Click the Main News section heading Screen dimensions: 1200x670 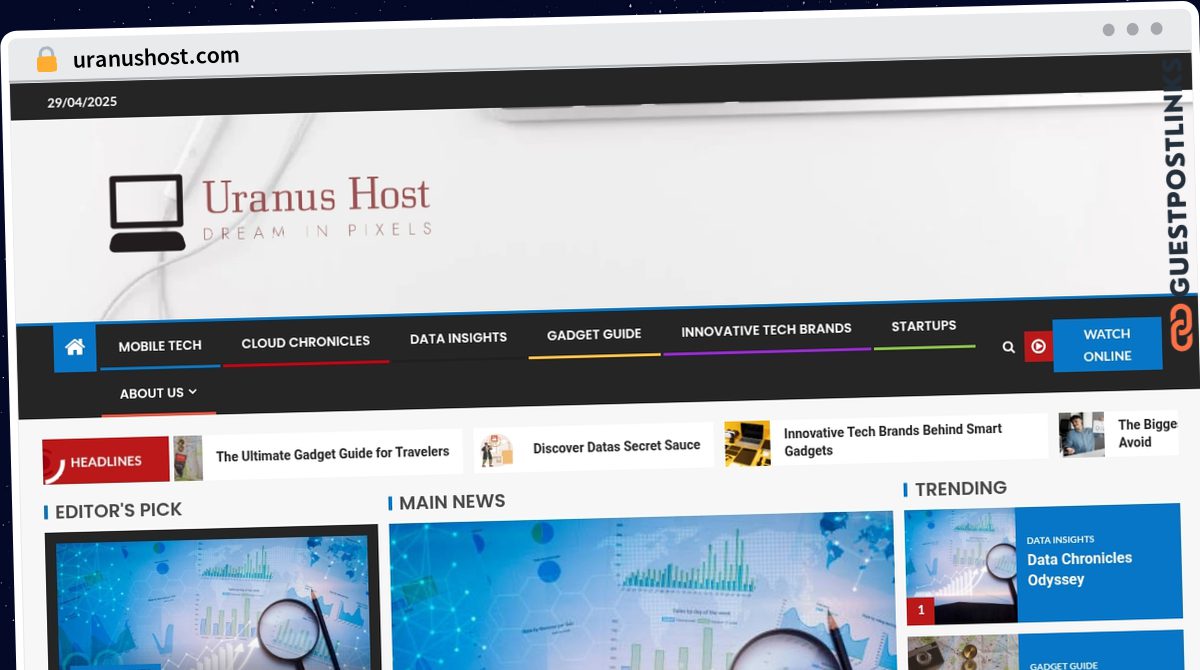(452, 502)
